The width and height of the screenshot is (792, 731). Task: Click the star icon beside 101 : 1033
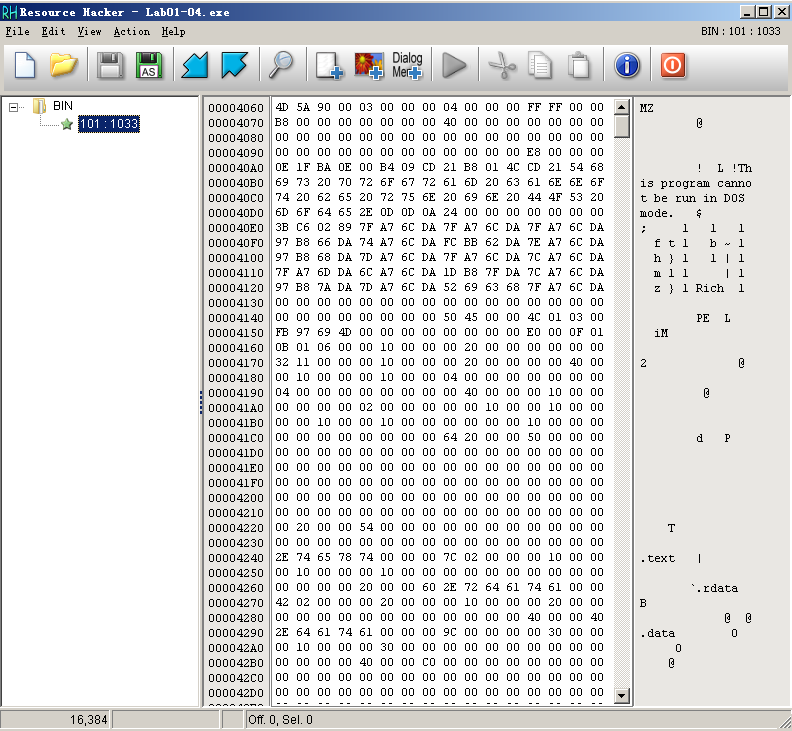point(67,124)
